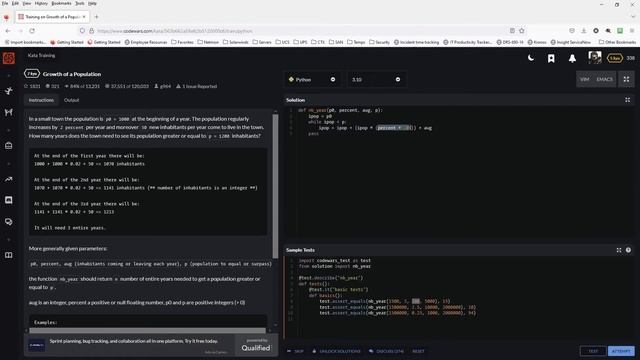
Task: Click the 1 Issue Reported link
Action: click(196, 86)
